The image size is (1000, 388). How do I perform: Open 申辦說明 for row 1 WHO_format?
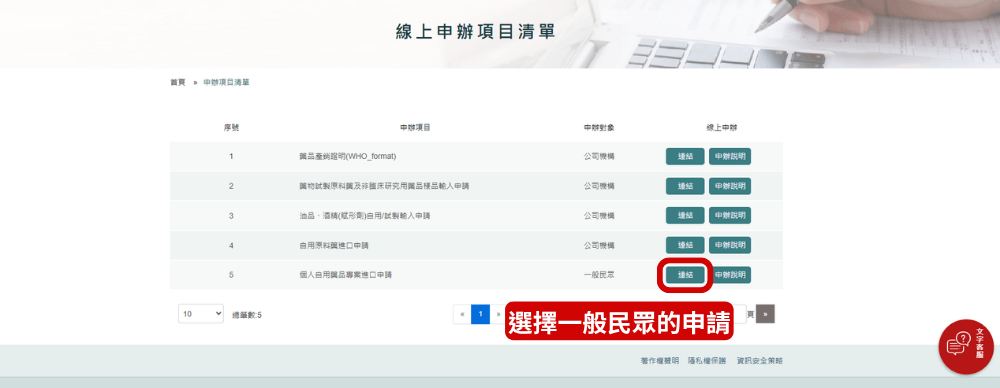coord(730,156)
